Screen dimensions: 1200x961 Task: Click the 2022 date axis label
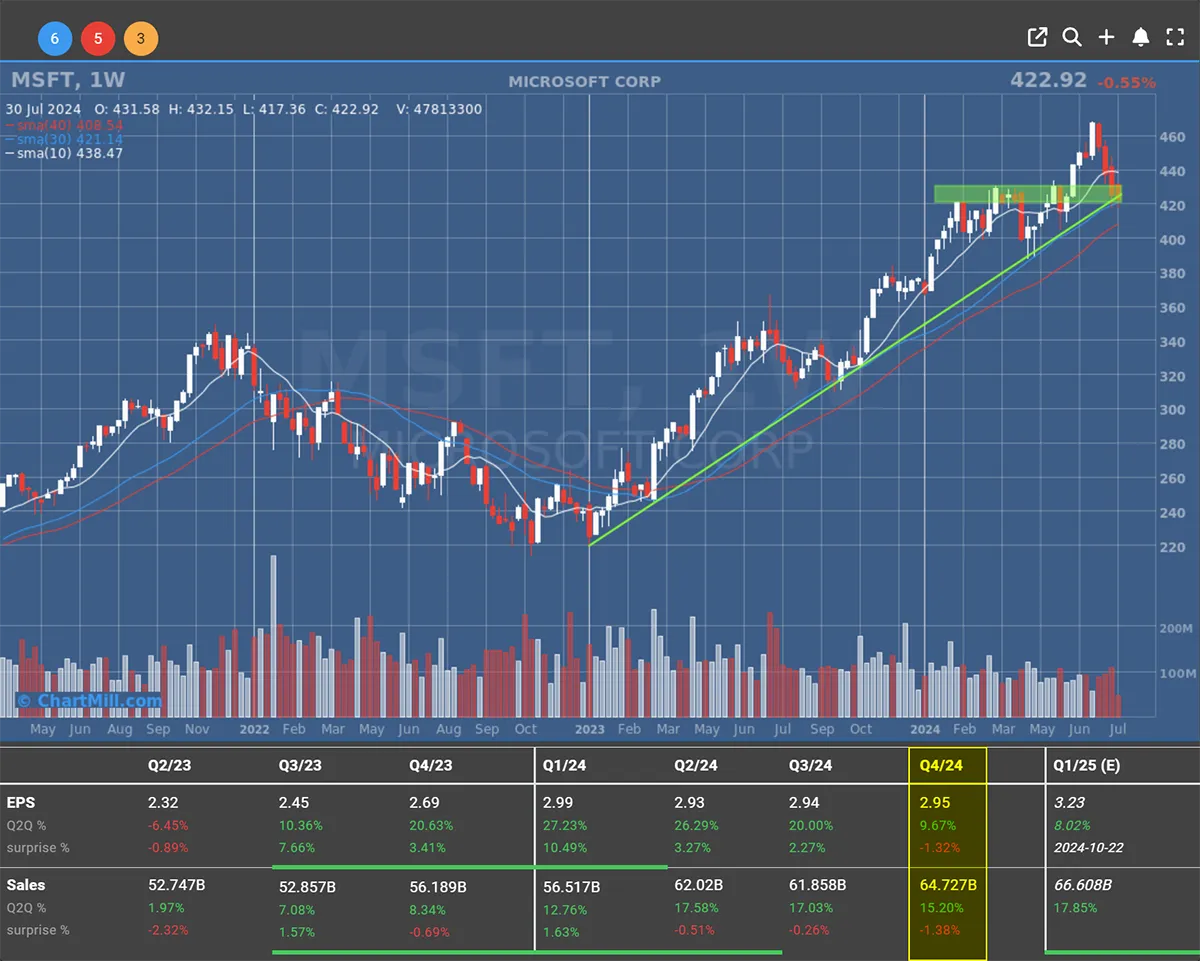254,730
